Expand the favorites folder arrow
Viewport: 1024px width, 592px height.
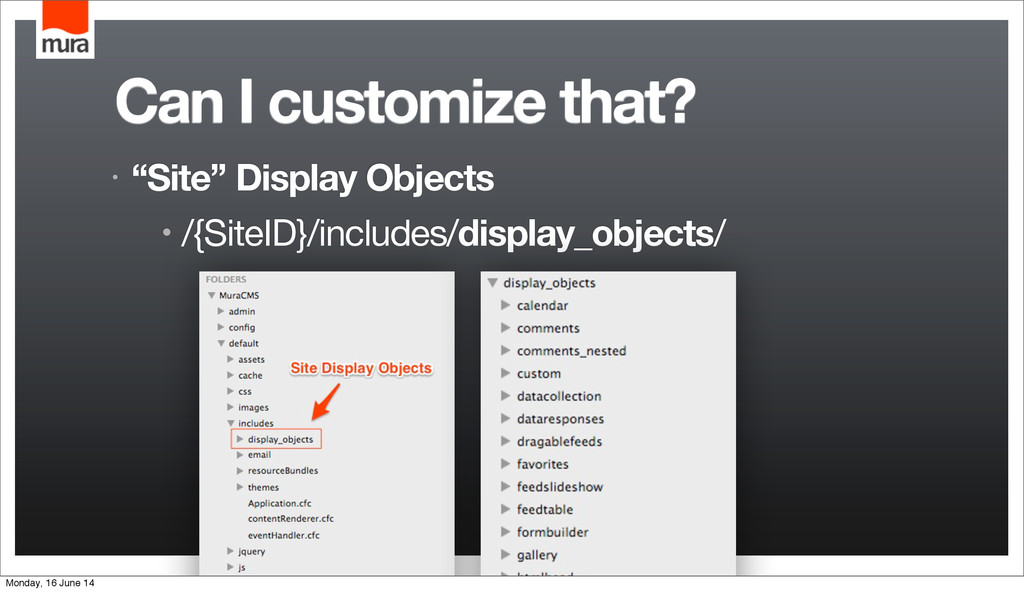[505, 463]
